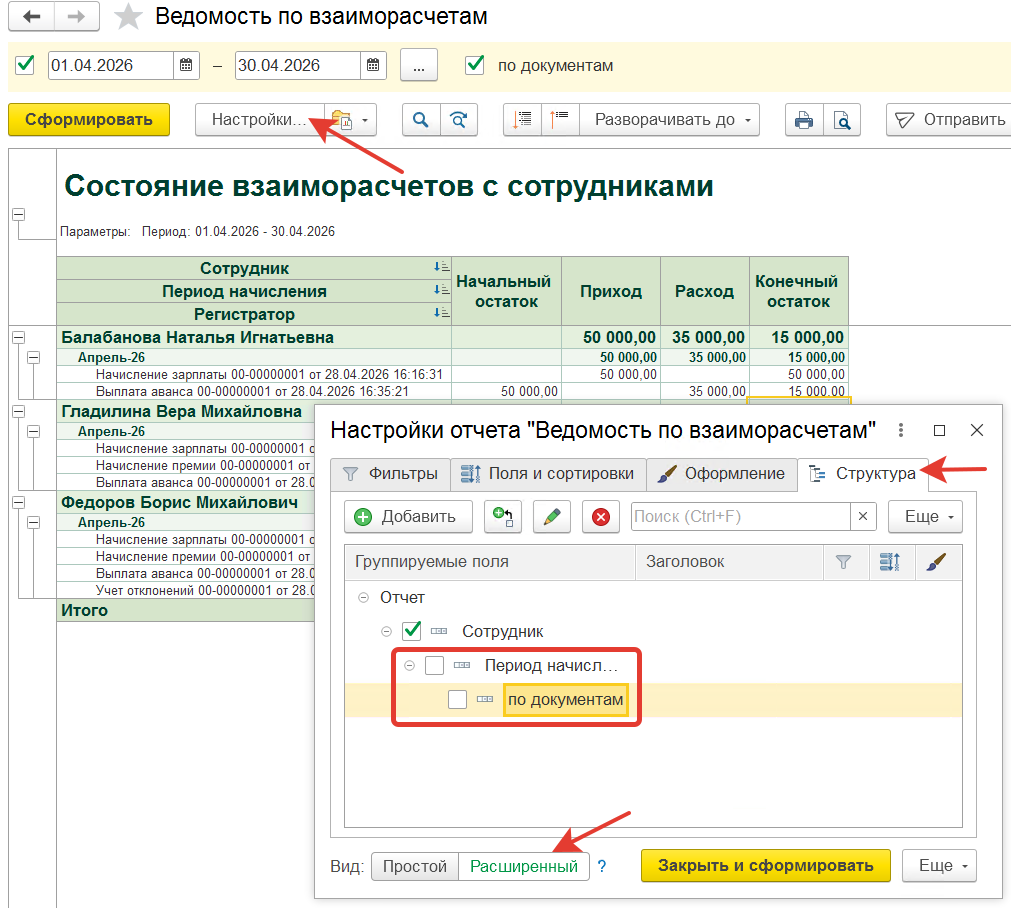Click the magnifier Find icon

tap(420, 120)
